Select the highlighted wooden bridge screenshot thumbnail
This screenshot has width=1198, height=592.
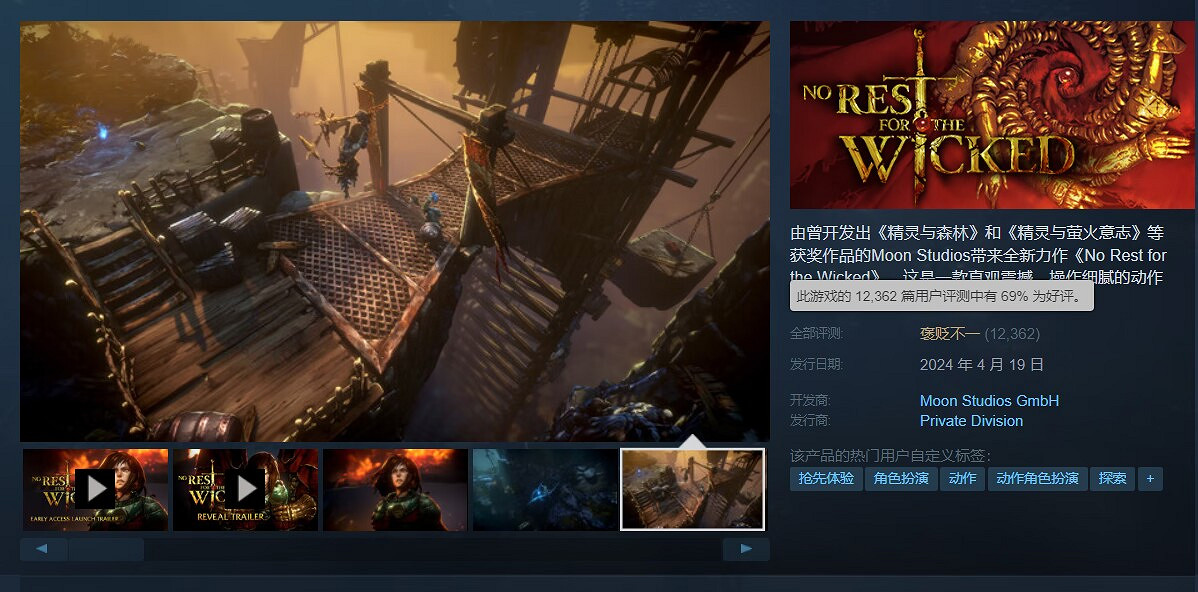coord(692,489)
